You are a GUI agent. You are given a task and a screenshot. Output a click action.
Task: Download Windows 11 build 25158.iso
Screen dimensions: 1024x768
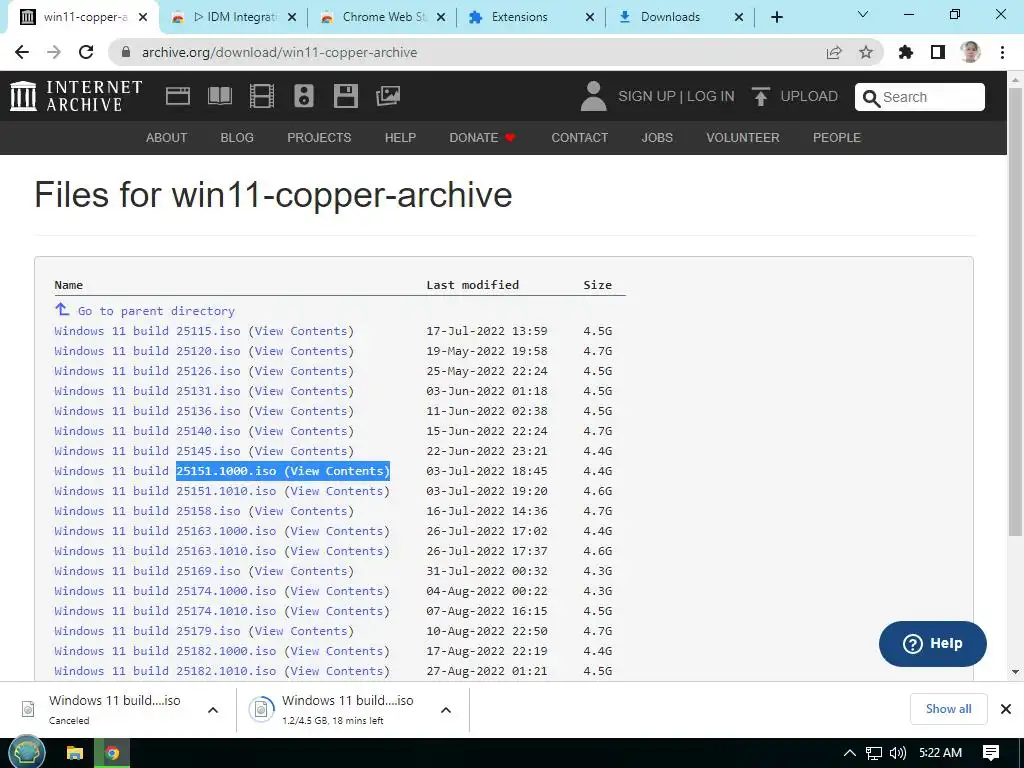[x=148, y=511]
